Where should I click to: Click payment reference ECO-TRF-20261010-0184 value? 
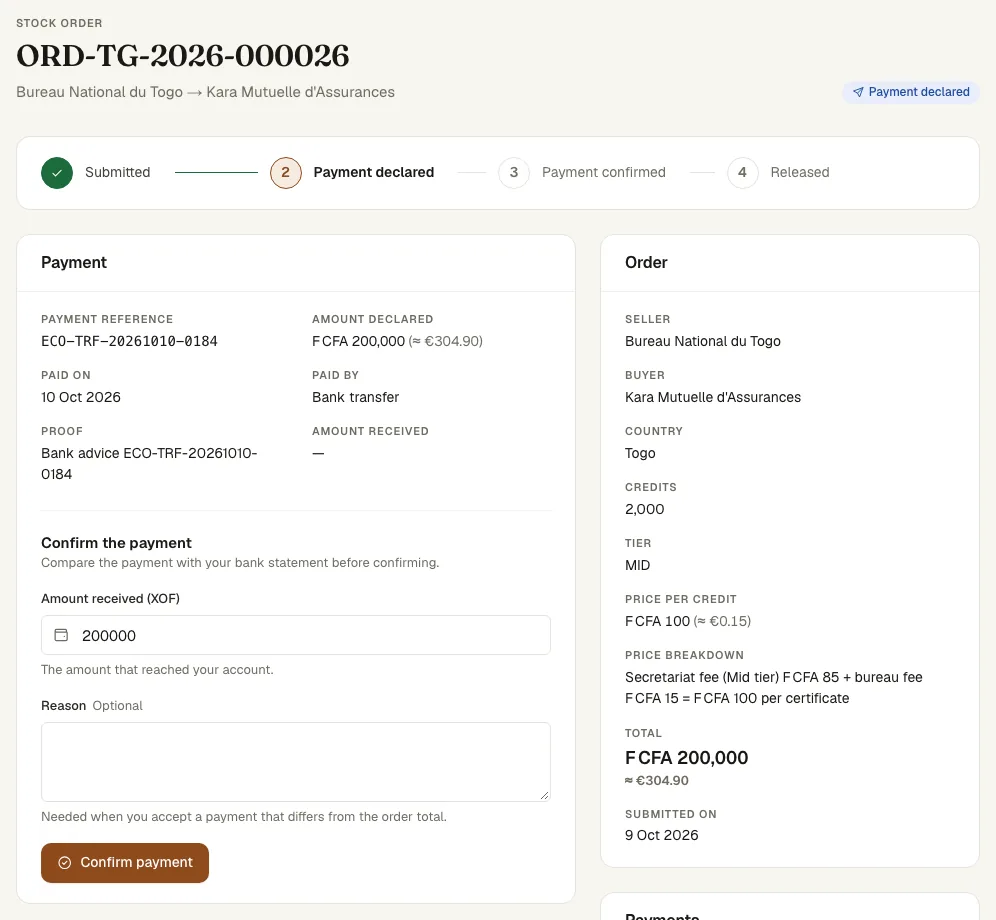[x=130, y=341]
